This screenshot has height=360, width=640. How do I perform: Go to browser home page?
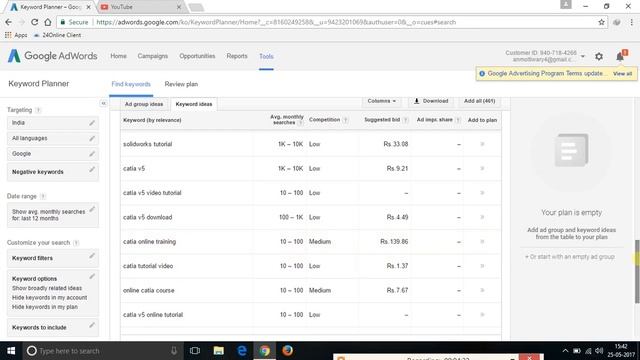click(48, 22)
